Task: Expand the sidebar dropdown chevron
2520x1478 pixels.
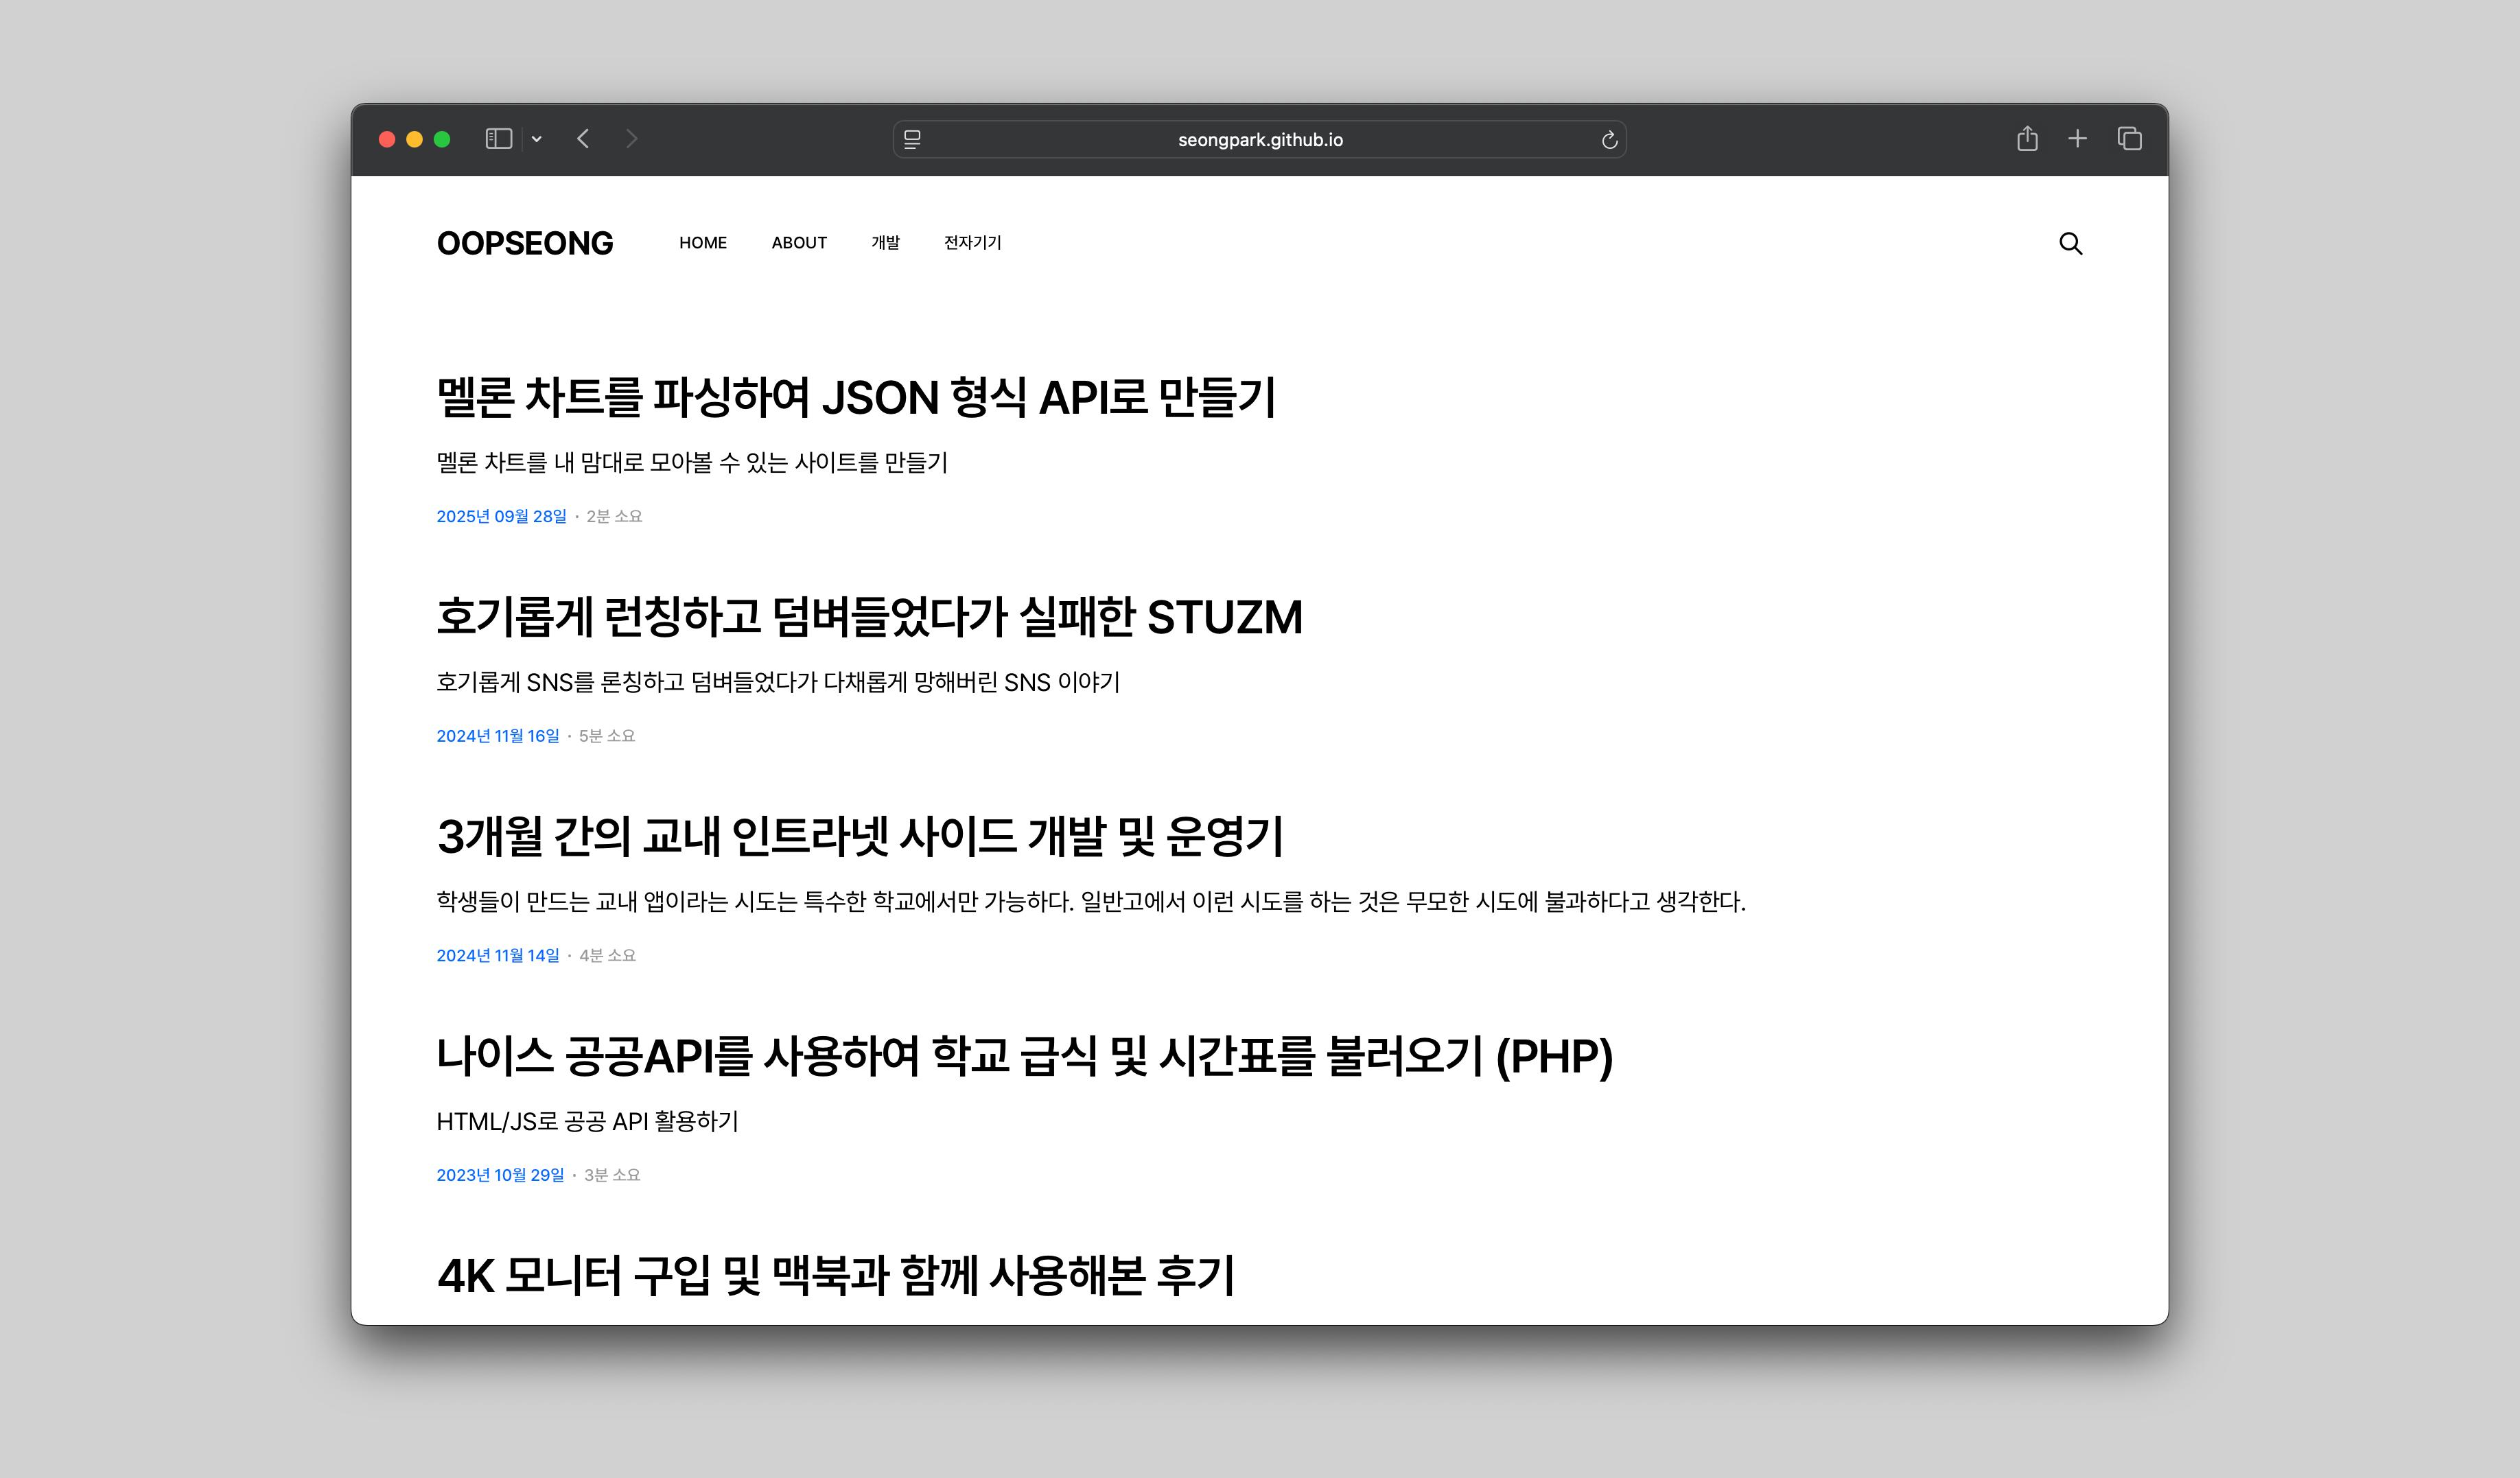Action: [537, 139]
